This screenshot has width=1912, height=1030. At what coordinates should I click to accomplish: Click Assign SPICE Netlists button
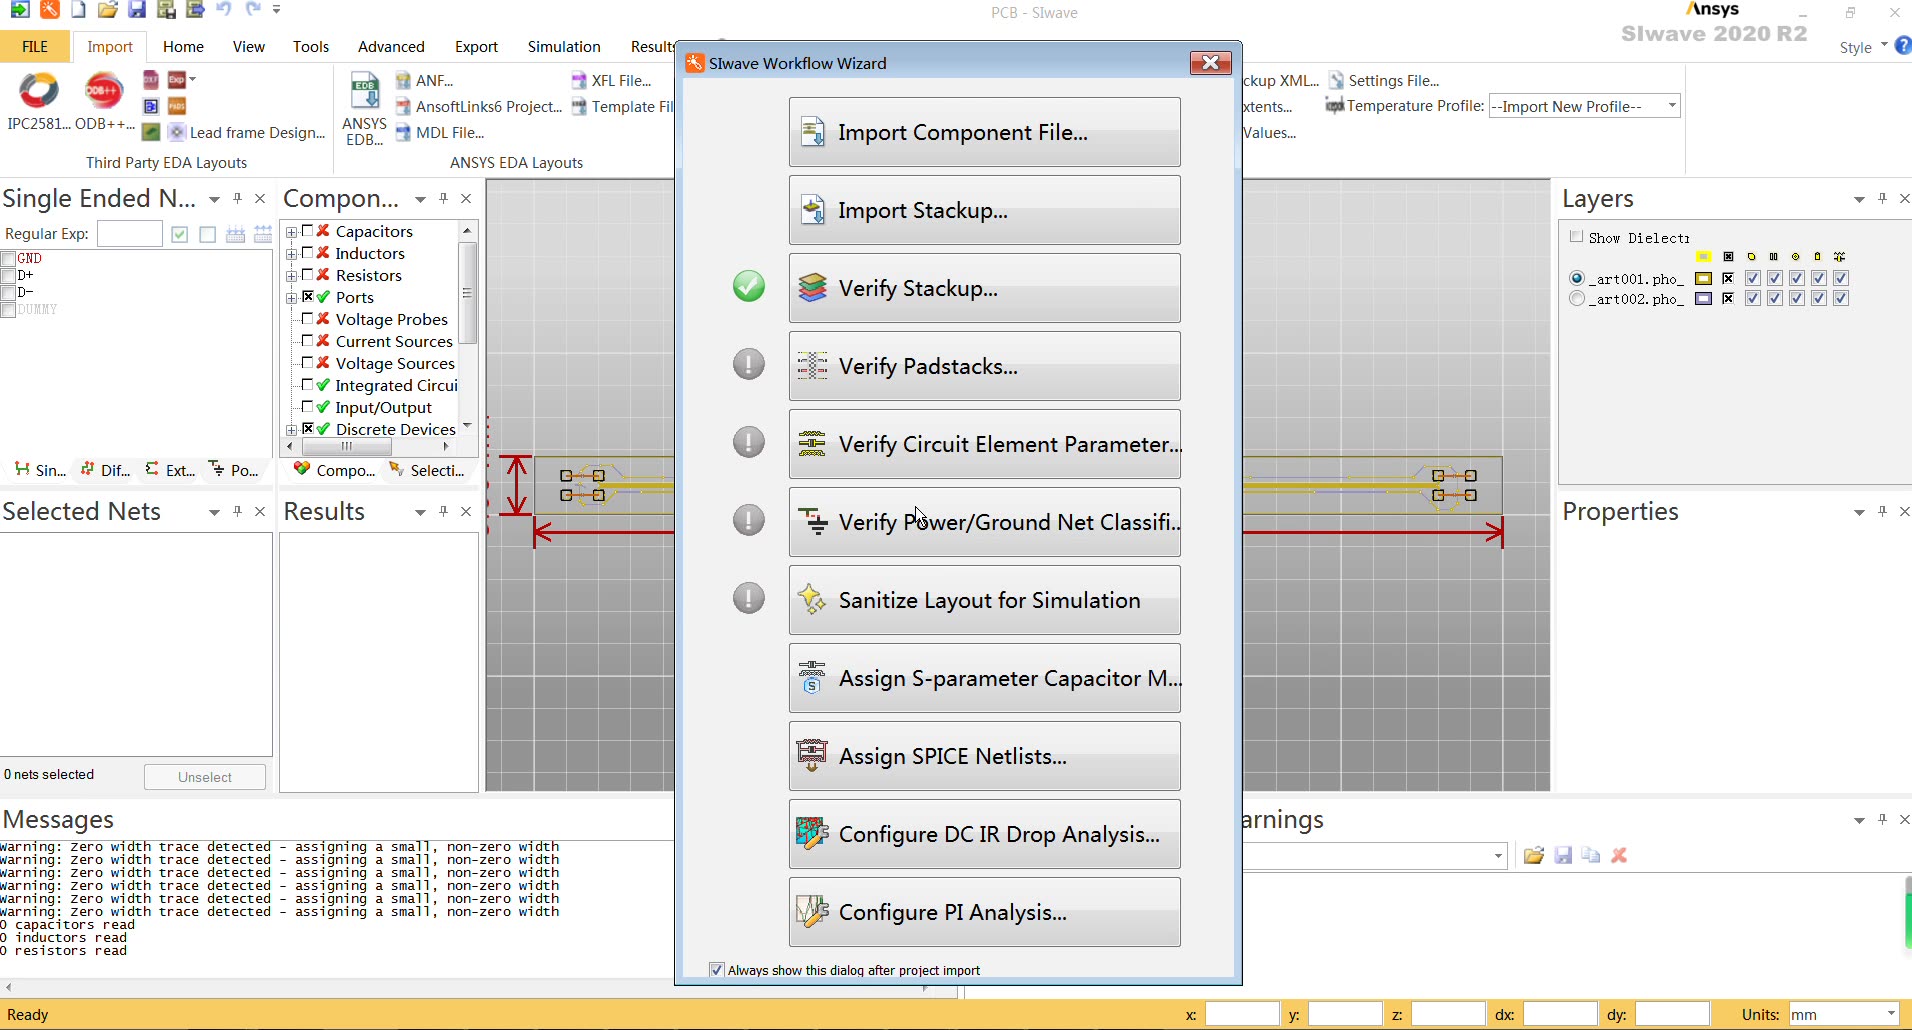984,756
